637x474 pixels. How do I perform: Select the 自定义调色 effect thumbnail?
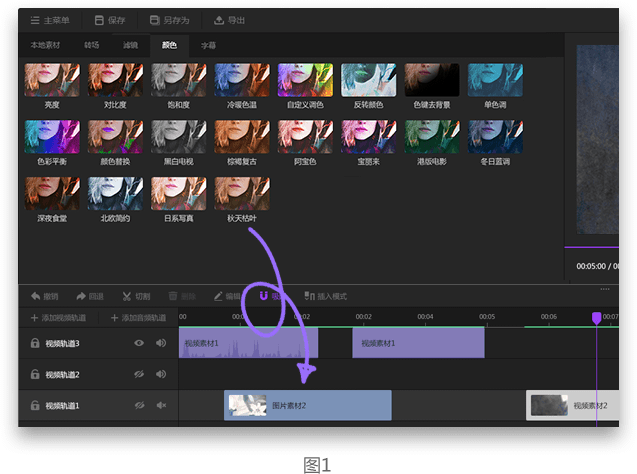pos(306,80)
